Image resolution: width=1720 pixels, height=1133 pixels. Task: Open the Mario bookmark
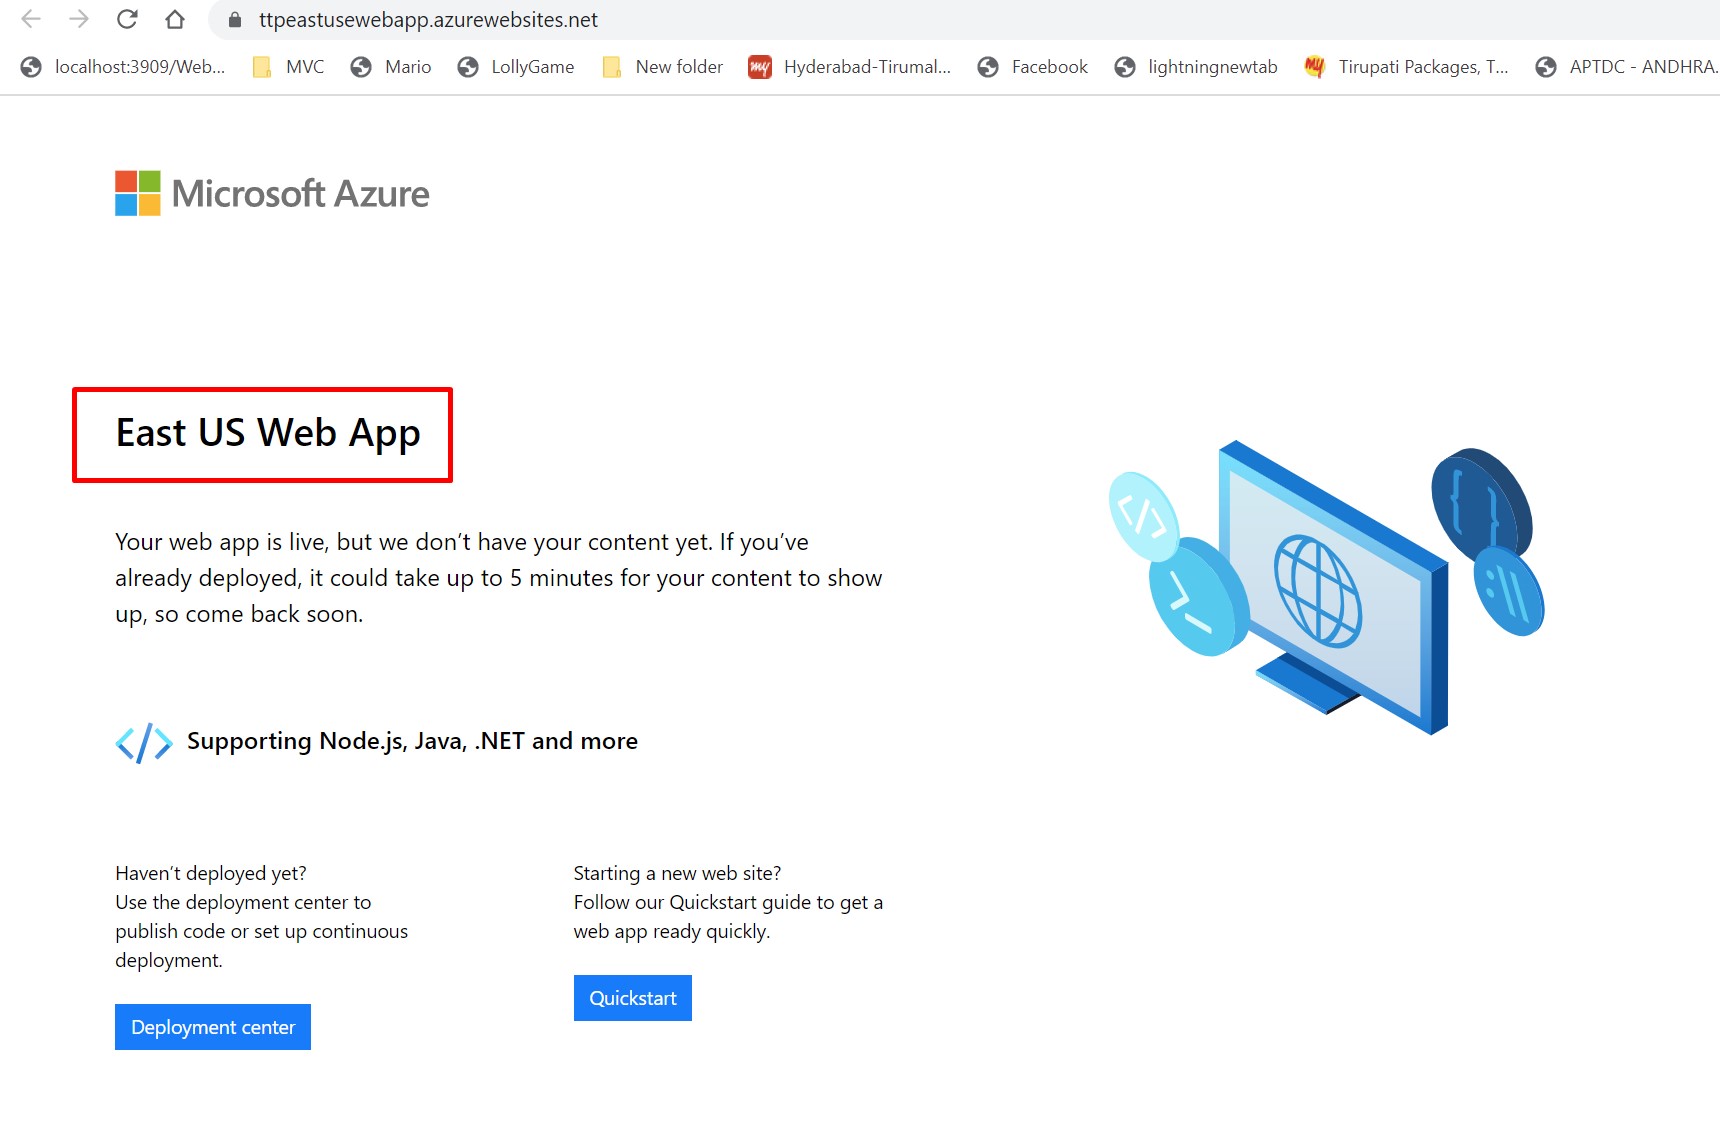coord(391,67)
